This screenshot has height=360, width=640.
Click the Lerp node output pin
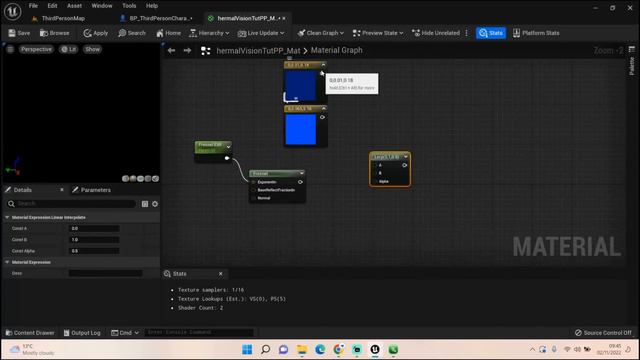[404, 165]
